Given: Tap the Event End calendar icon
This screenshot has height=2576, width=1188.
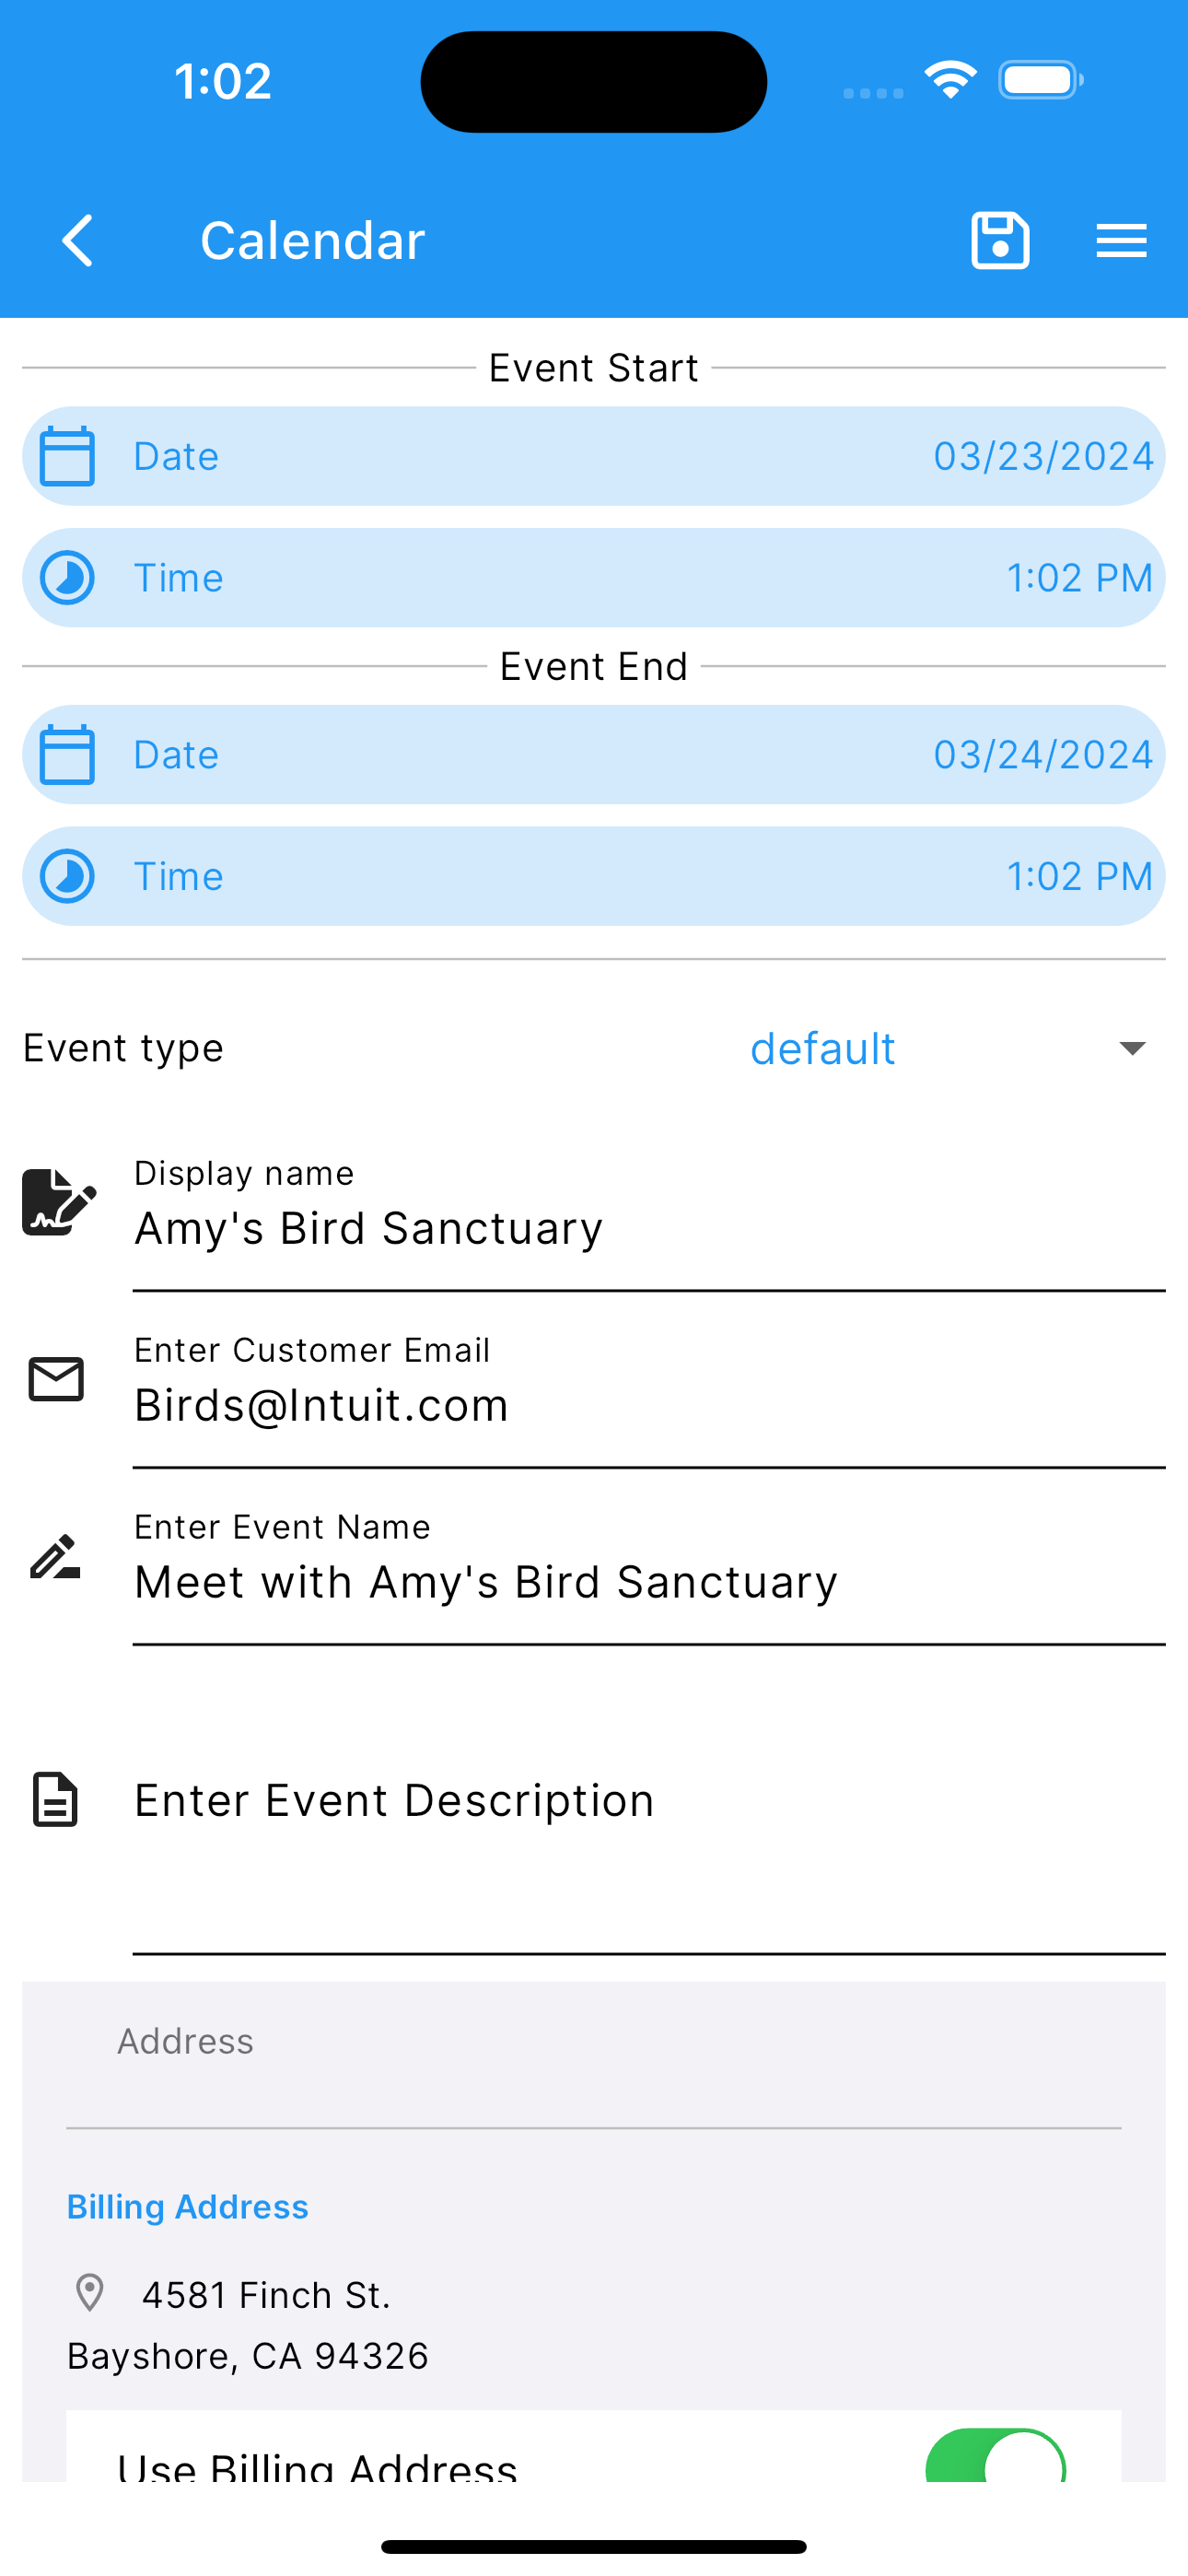Looking at the screenshot, I should click(x=67, y=755).
